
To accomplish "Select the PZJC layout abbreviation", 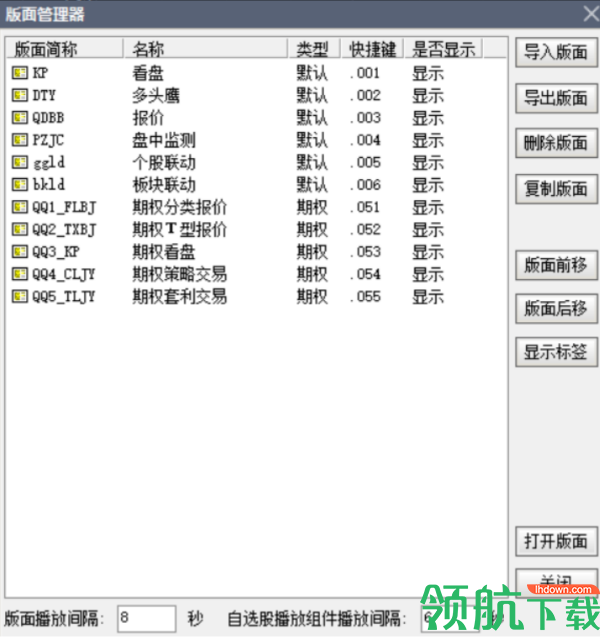I will pos(48,140).
